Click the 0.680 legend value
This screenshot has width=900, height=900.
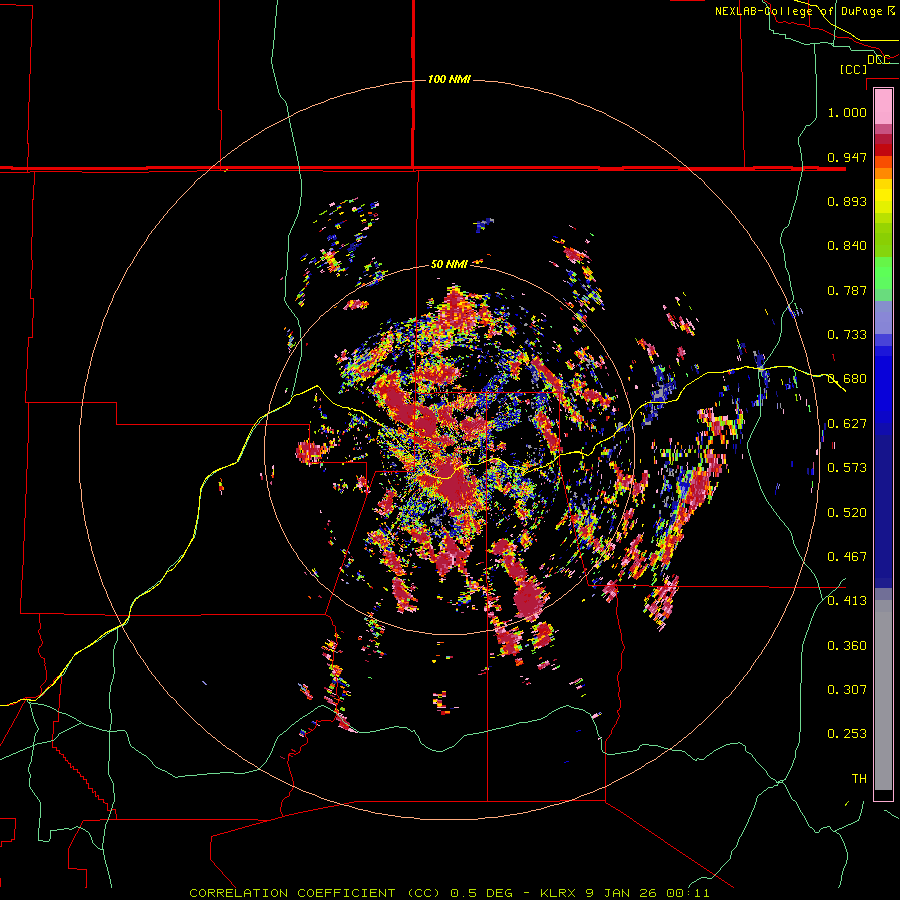click(847, 379)
